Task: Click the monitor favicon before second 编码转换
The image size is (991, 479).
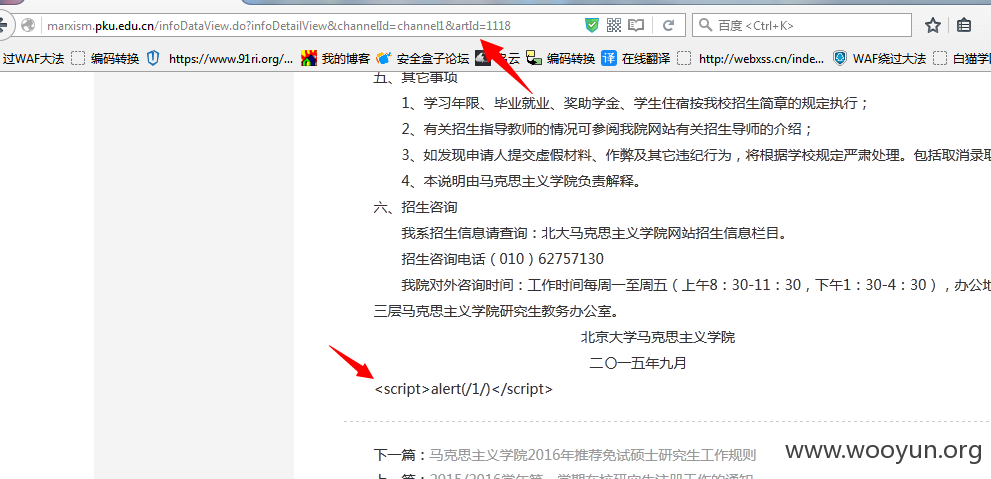Action: tap(535, 59)
